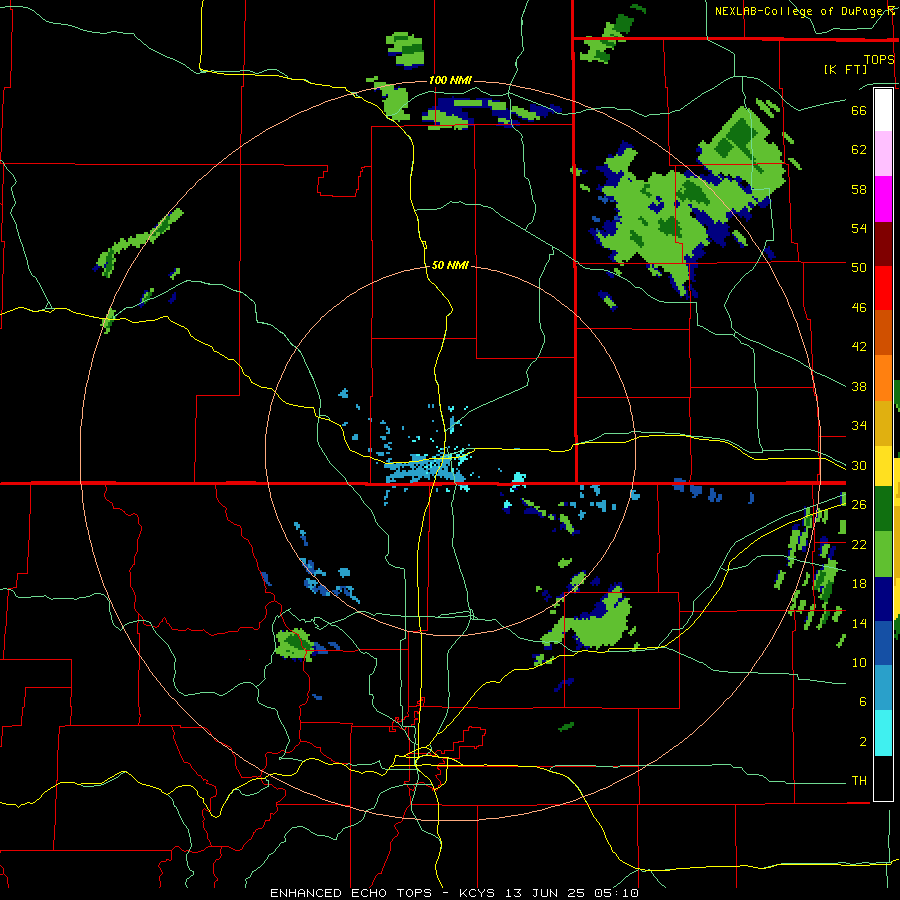The width and height of the screenshot is (900, 900).
Task: Click the "[K FT]" units label
Action: point(845,69)
